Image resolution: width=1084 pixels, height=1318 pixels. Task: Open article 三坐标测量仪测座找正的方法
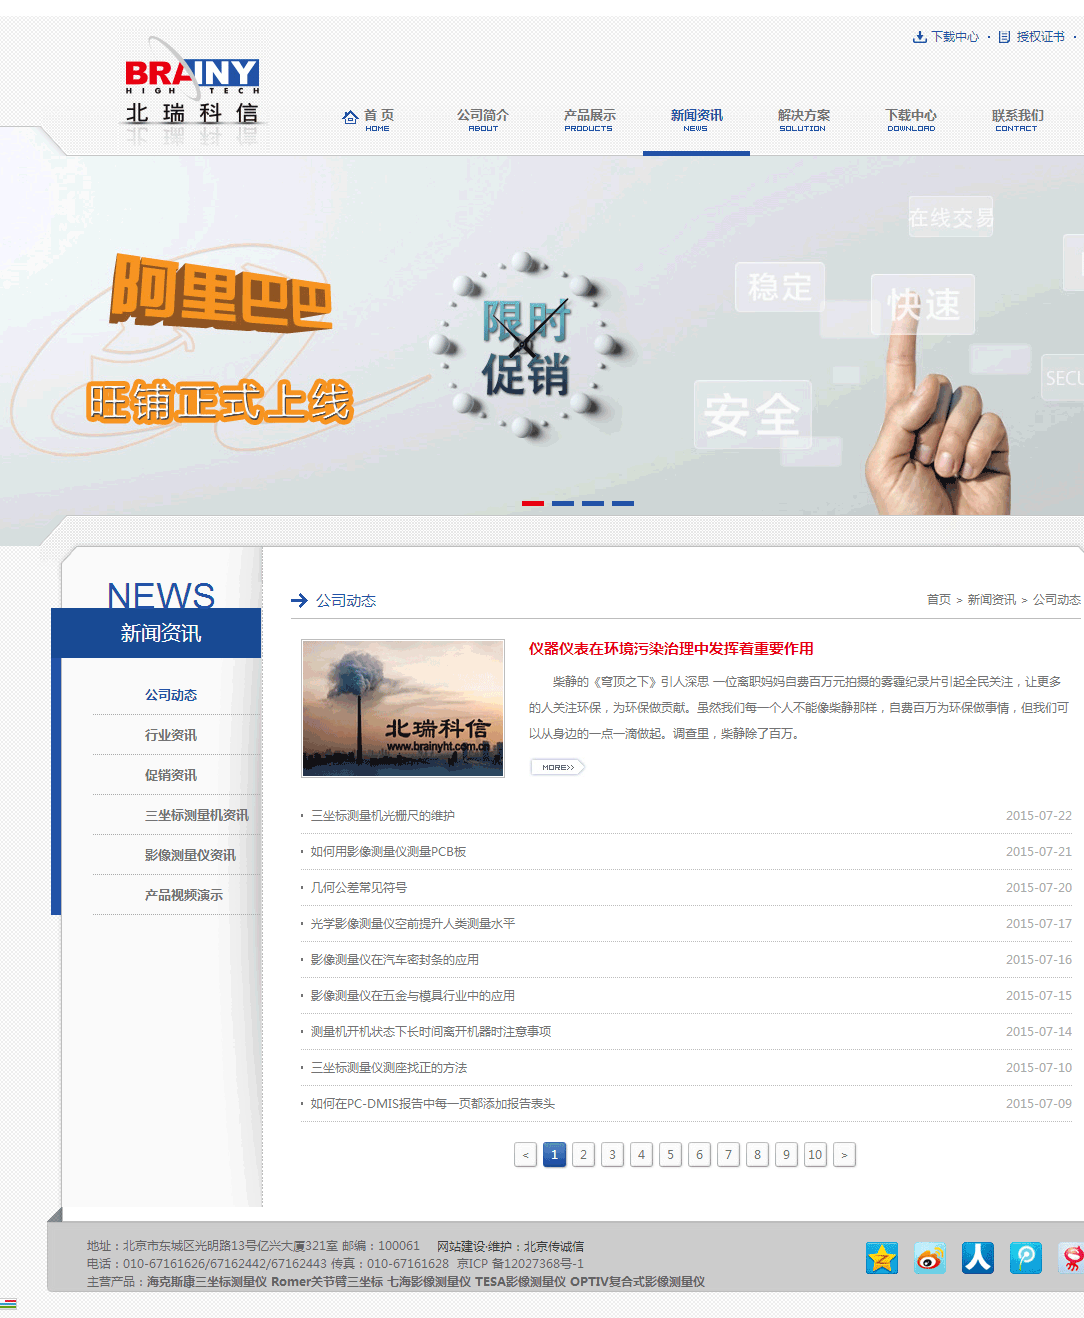pos(389,1068)
